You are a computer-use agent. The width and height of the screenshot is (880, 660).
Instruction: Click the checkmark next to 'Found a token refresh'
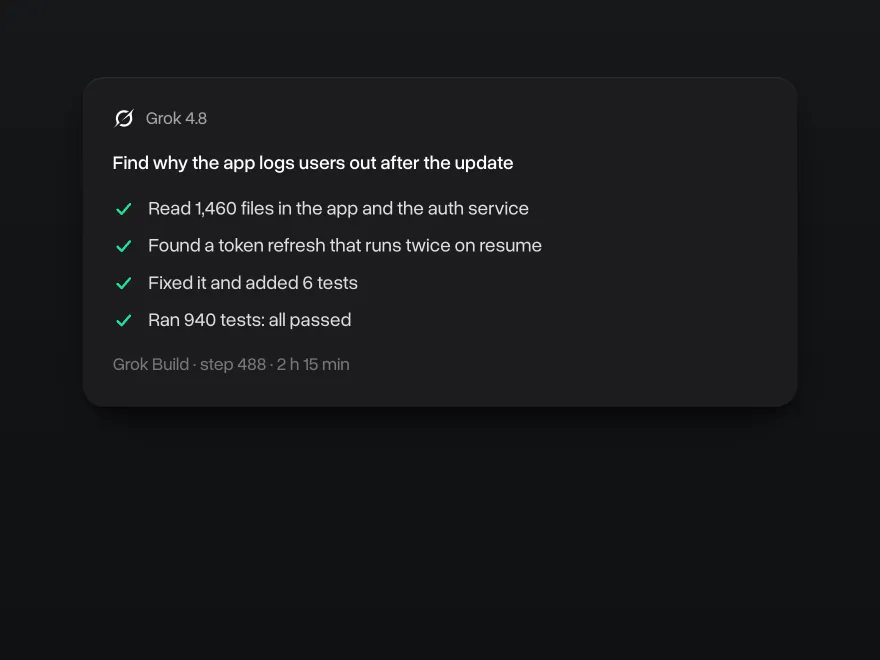point(123,246)
